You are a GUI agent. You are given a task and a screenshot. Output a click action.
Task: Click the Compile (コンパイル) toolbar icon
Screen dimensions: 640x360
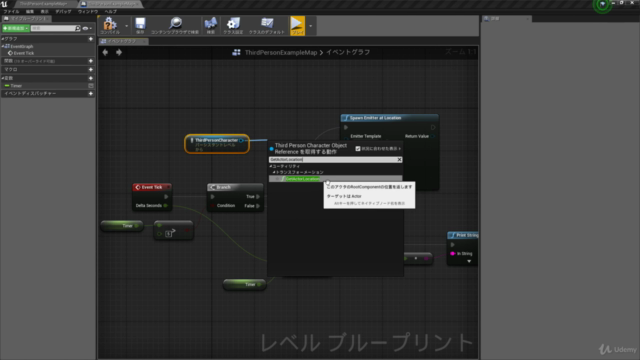[110, 25]
